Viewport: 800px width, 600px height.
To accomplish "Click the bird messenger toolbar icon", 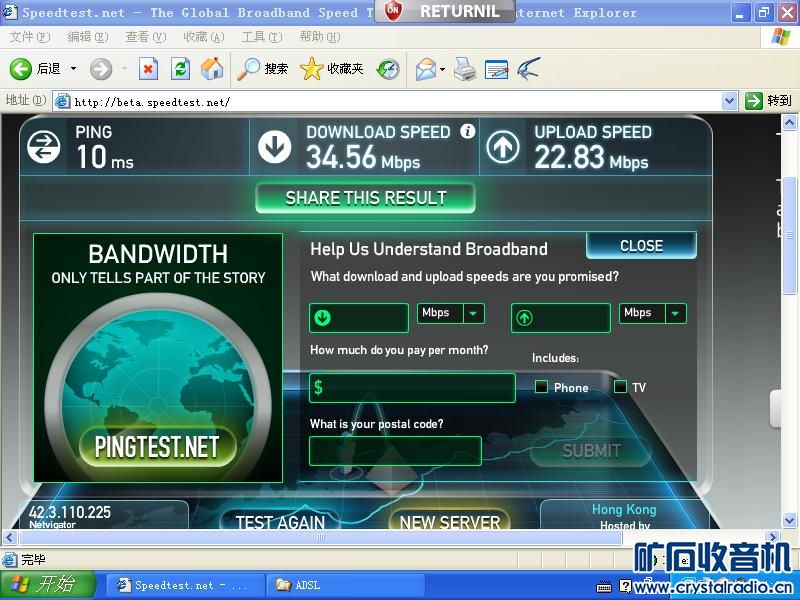I will 529,69.
